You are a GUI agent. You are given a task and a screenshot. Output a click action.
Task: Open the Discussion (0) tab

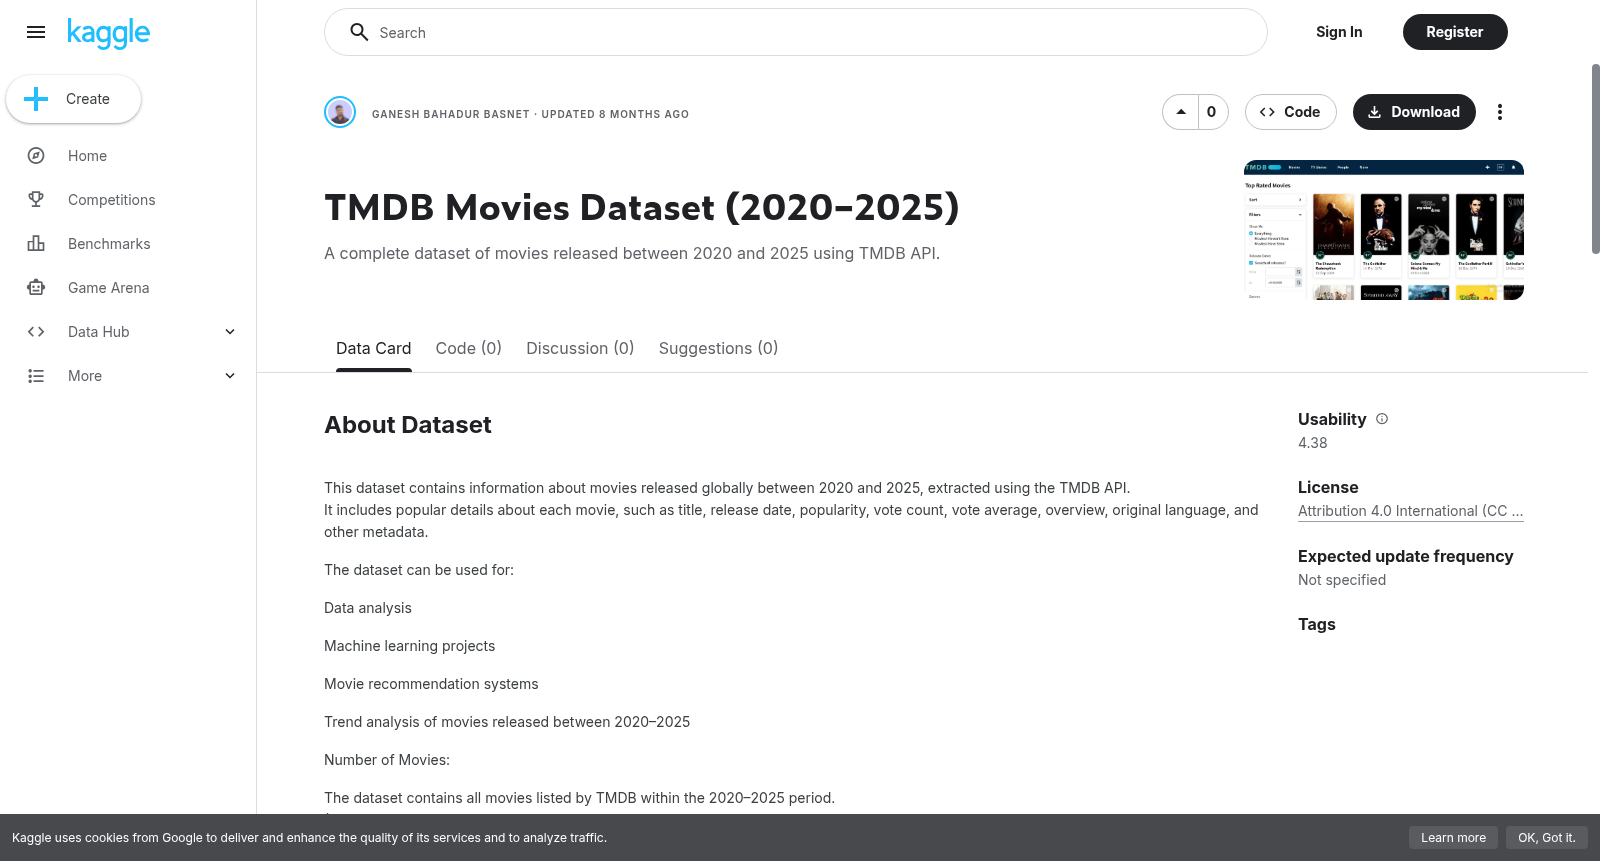(x=580, y=348)
